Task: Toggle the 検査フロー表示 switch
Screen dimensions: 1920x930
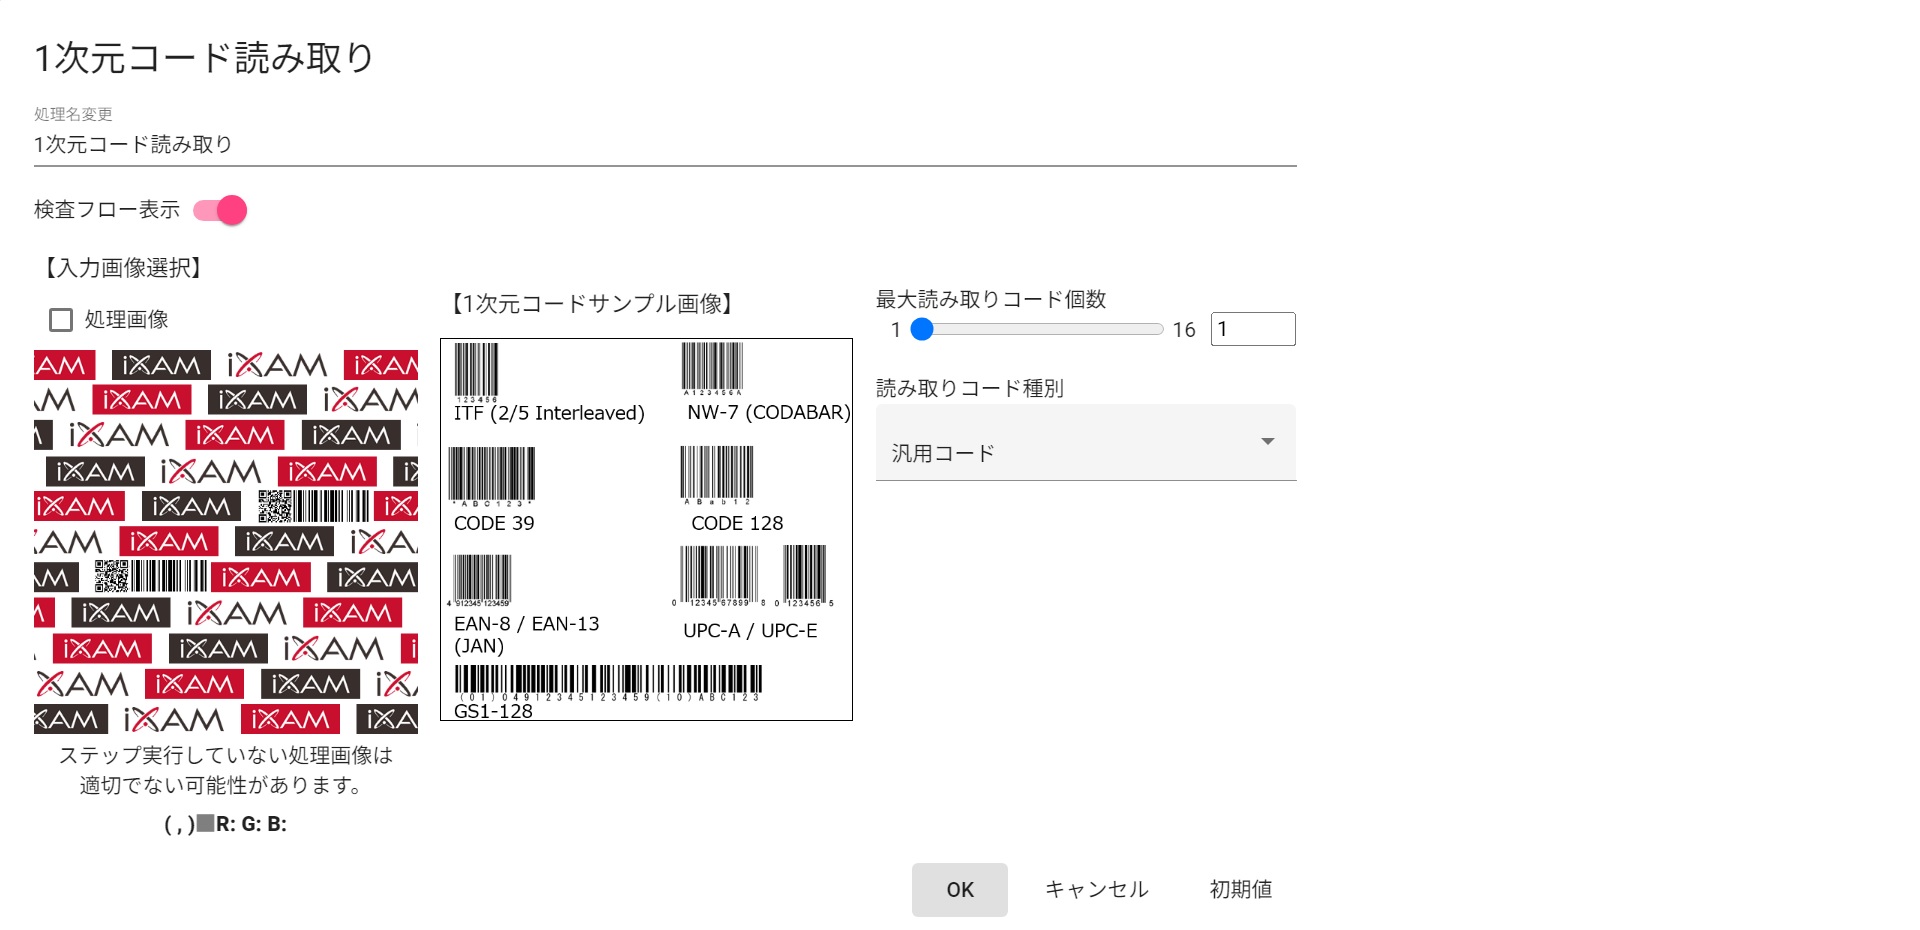Action: pyautogui.click(x=221, y=210)
